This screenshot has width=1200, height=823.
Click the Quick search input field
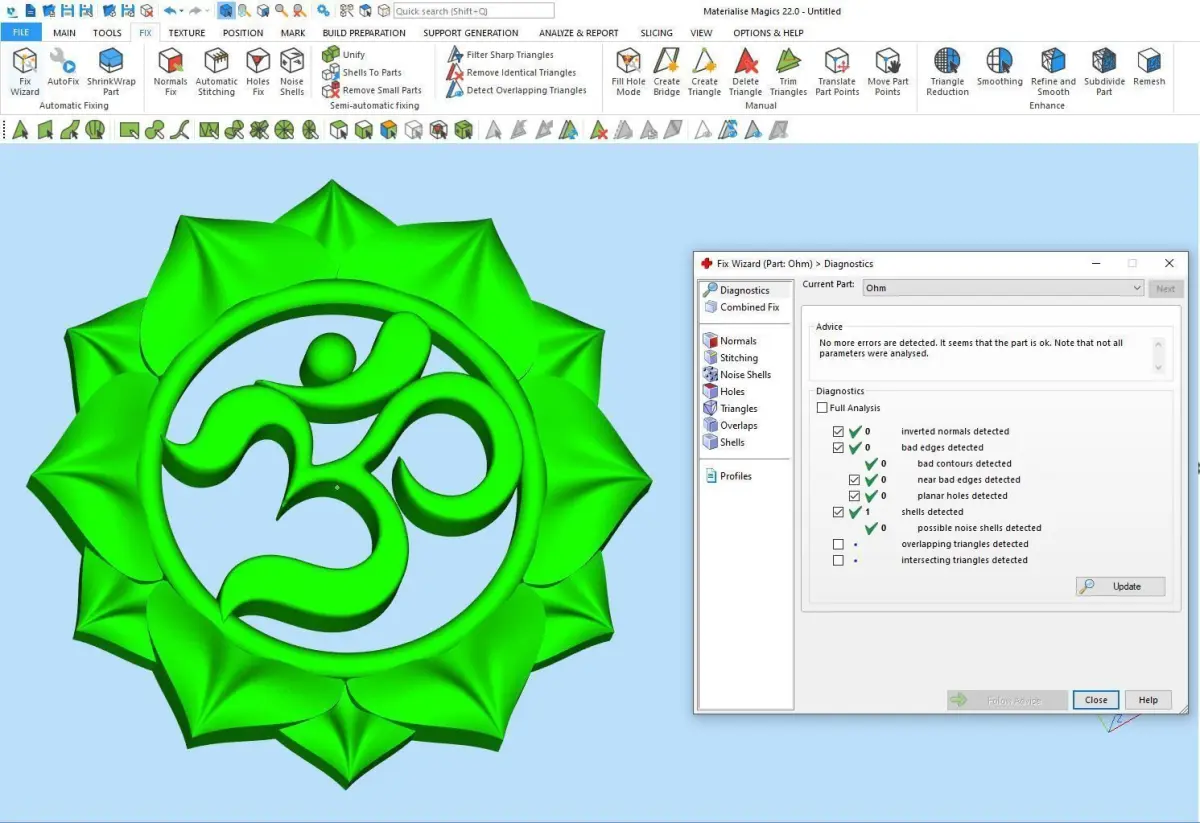(x=473, y=11)
